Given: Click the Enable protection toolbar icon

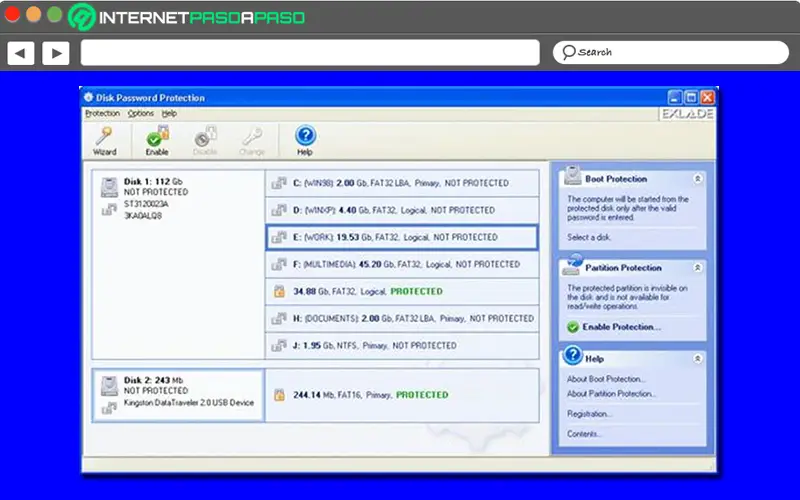Looking at the screenshot, I should click(x=157, y=141).
